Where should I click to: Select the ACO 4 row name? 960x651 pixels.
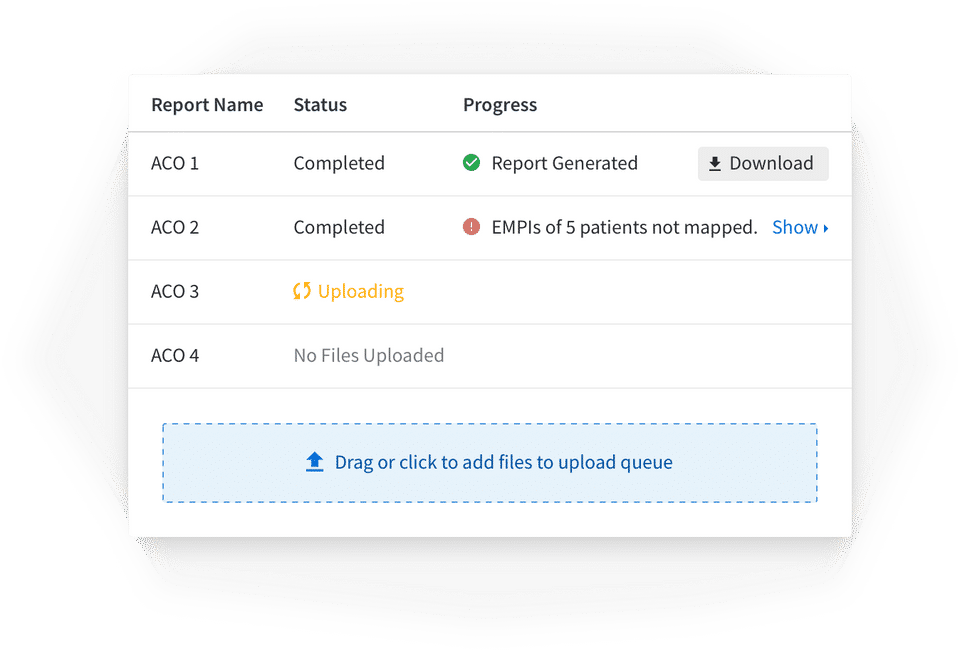(x=175, y=355)
